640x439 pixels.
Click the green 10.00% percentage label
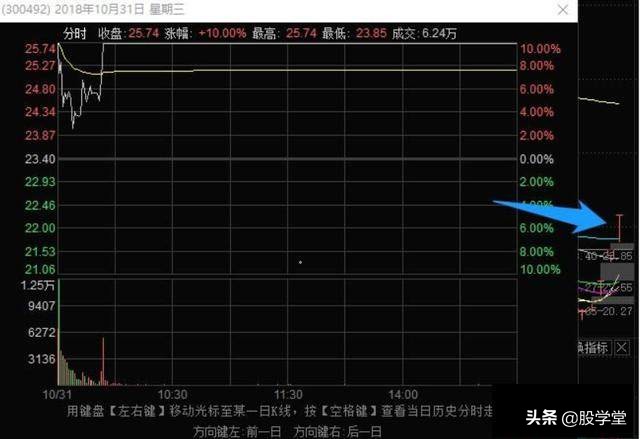[x=540, y=269]
